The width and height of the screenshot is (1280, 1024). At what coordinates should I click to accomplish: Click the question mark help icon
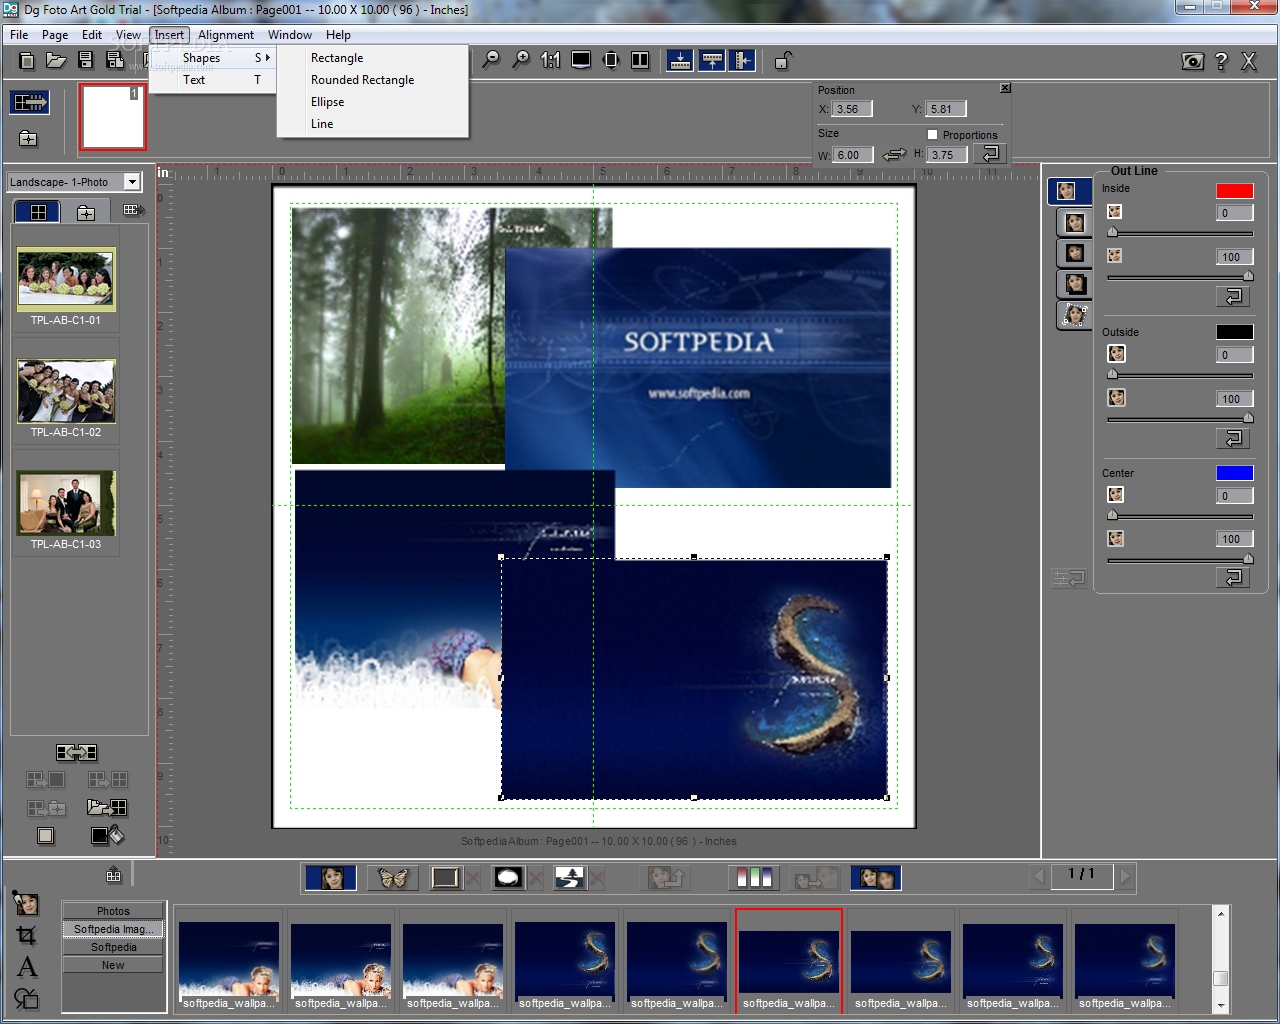click(1221, 62)
